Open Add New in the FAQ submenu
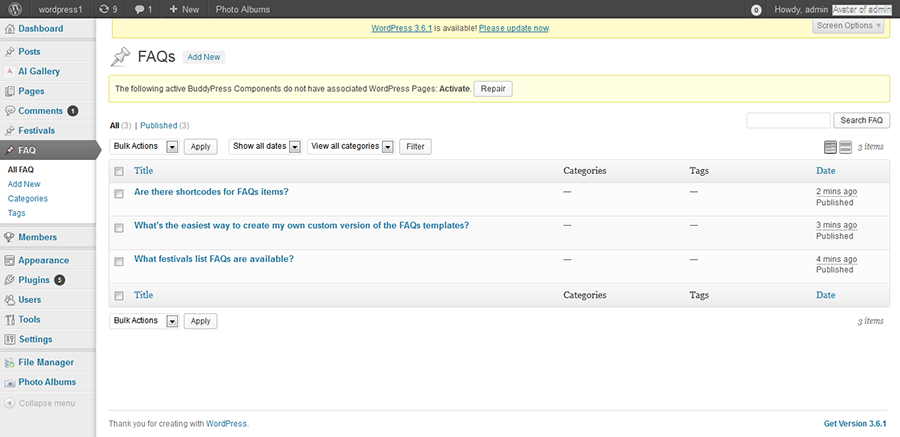The width and height of the screenshot is (900, 437). coord(24,184)
